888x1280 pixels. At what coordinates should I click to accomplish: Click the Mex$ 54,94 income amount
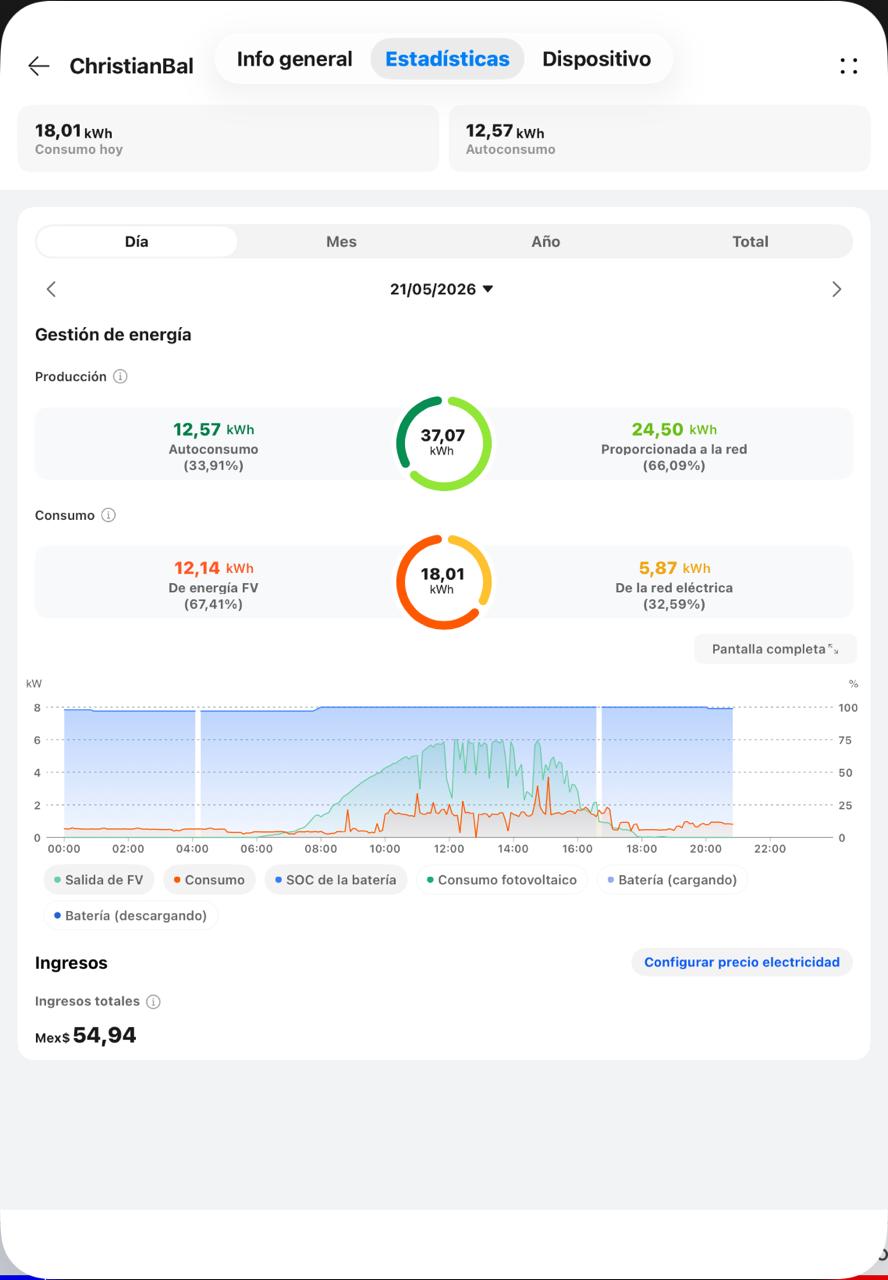click(86, 1036)
